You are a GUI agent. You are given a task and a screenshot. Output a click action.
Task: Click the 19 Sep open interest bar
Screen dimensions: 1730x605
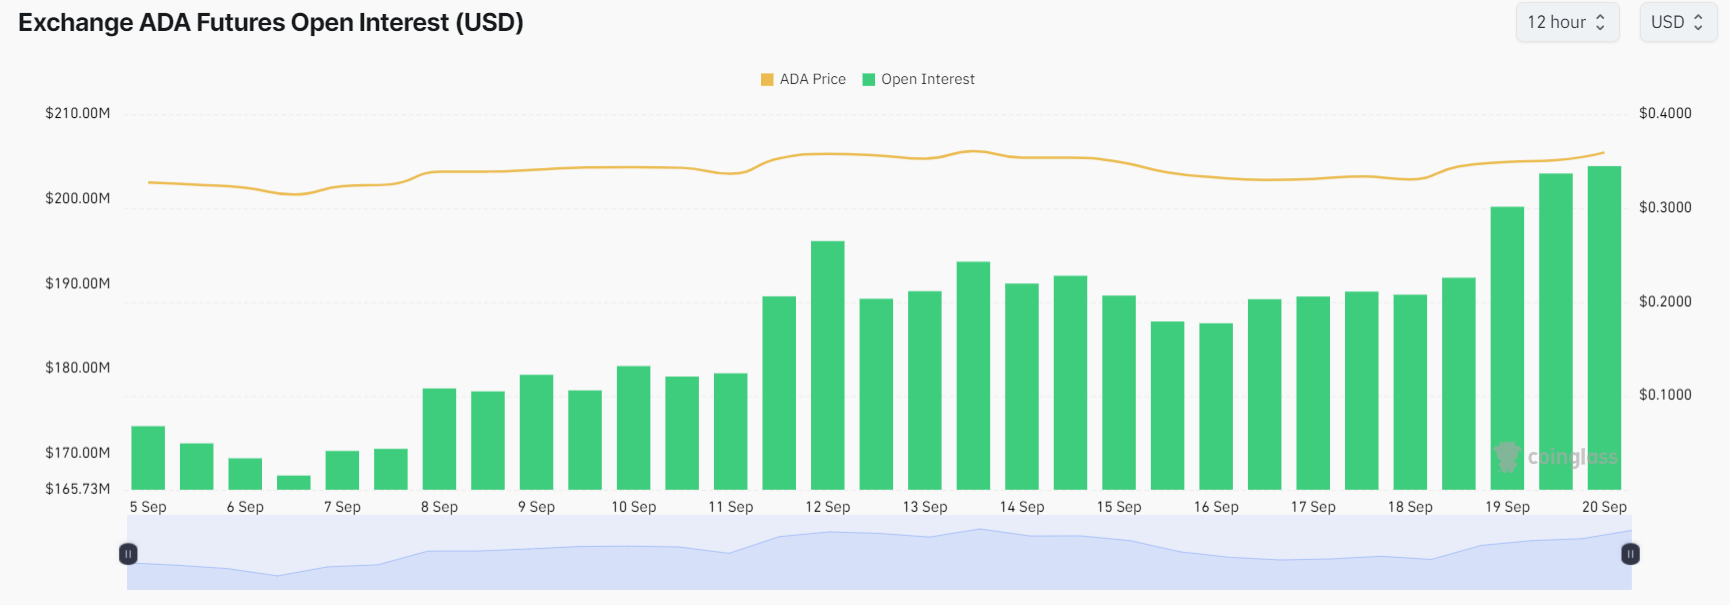point(1507,348)
